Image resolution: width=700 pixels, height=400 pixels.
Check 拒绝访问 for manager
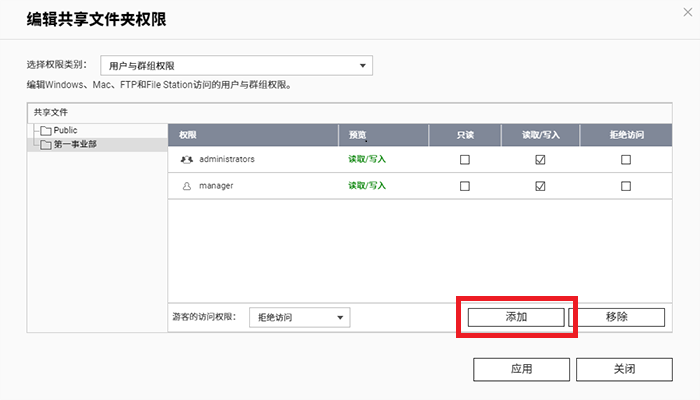tap(626, 186)
